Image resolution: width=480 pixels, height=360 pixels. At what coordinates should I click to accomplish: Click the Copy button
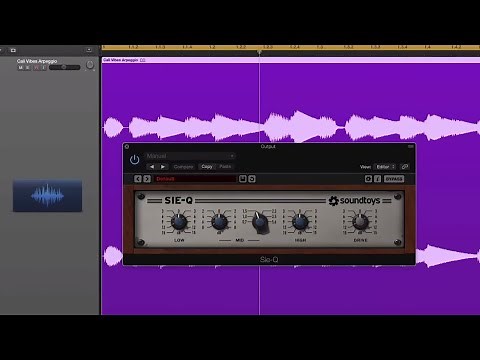click(207, 167)
